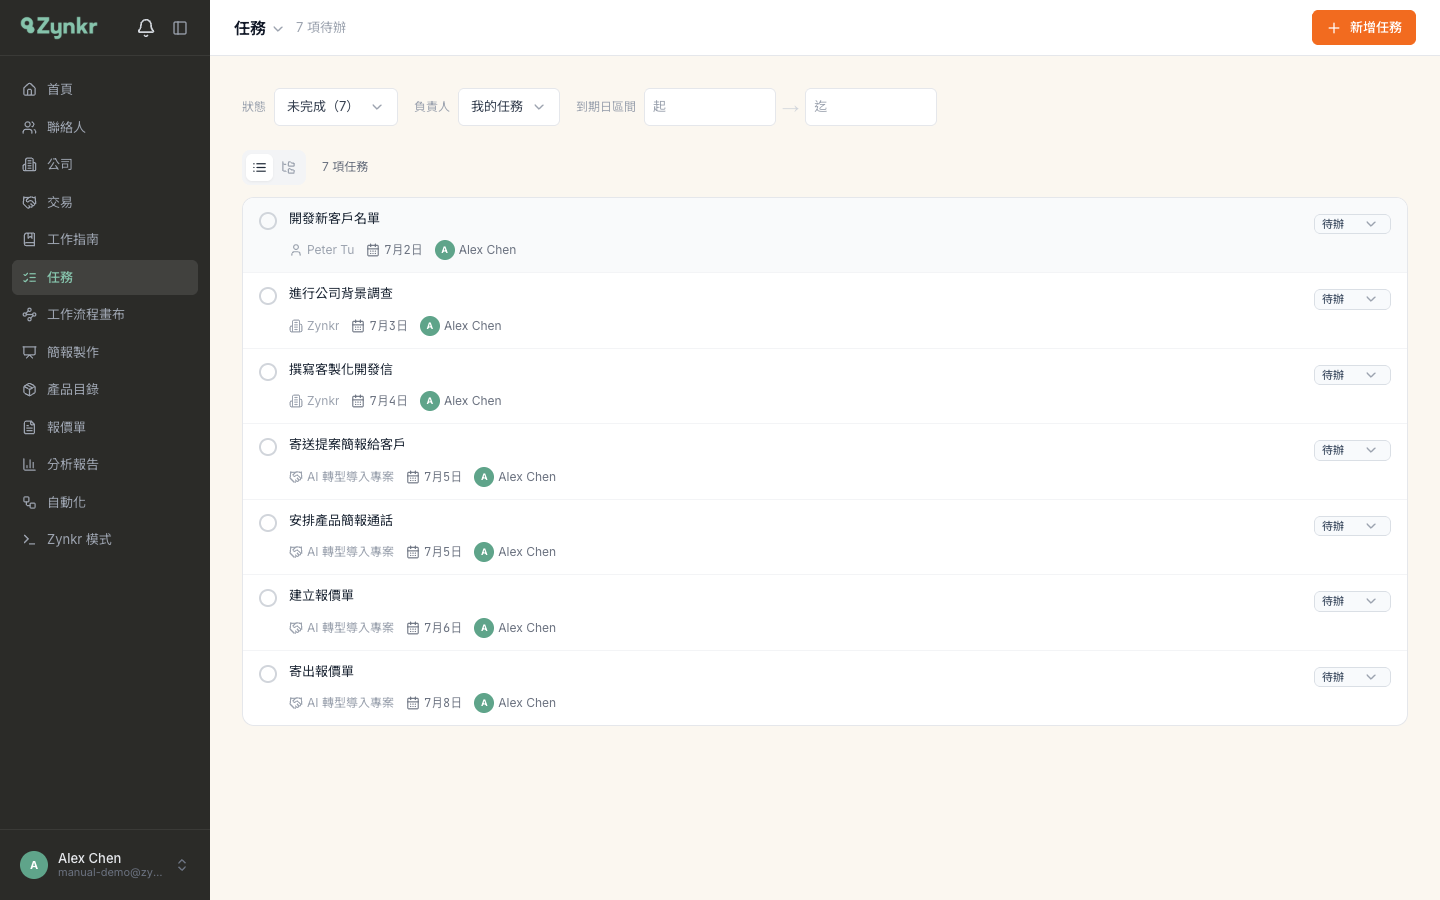Open the 我的任務 owner filter
Image resolution: width=1440 pixels, height=900 pixels.
tap(509, 107)
